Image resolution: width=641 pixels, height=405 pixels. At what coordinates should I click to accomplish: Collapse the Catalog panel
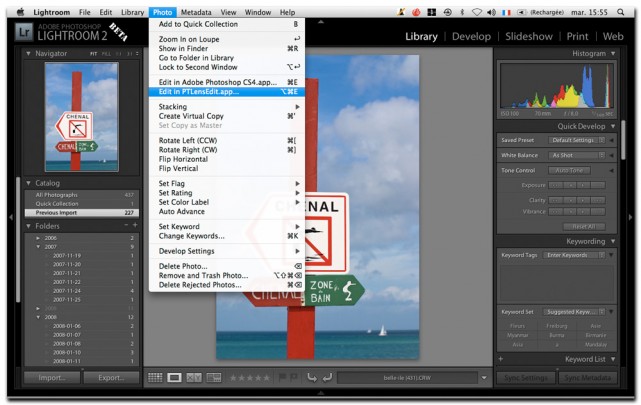[x=28, y=183]
